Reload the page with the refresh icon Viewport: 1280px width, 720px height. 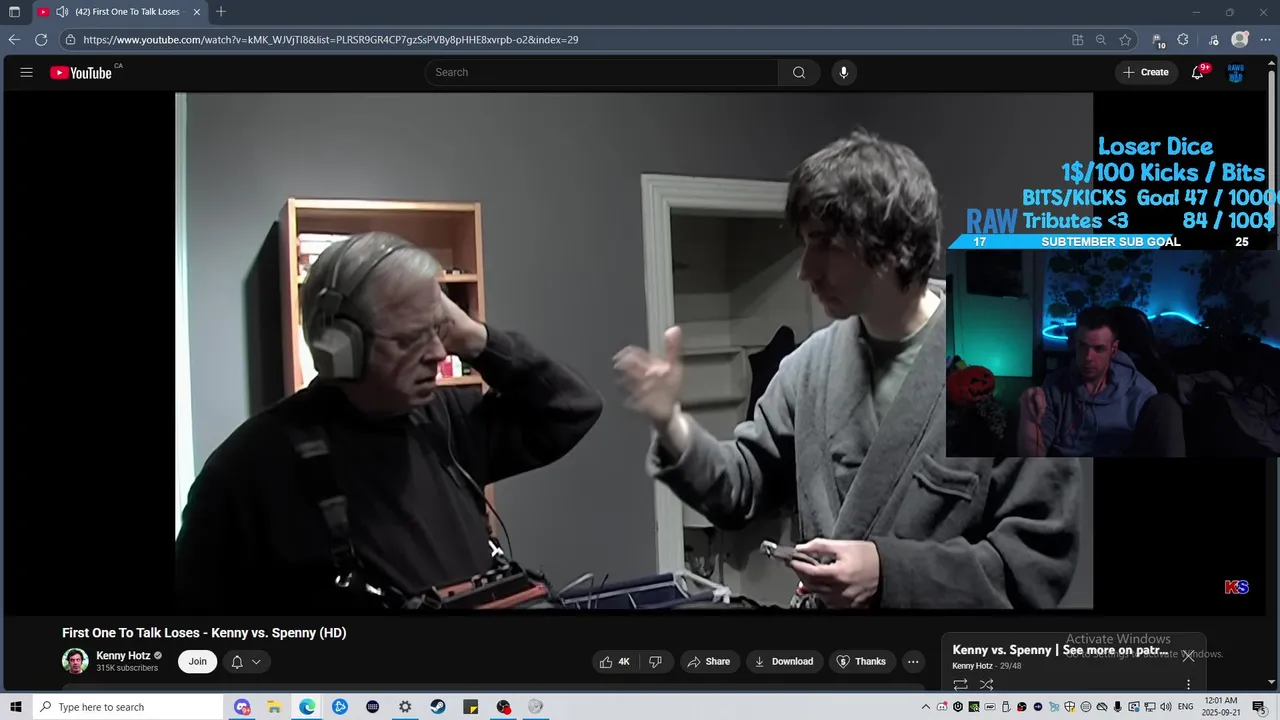coord(41,40)
